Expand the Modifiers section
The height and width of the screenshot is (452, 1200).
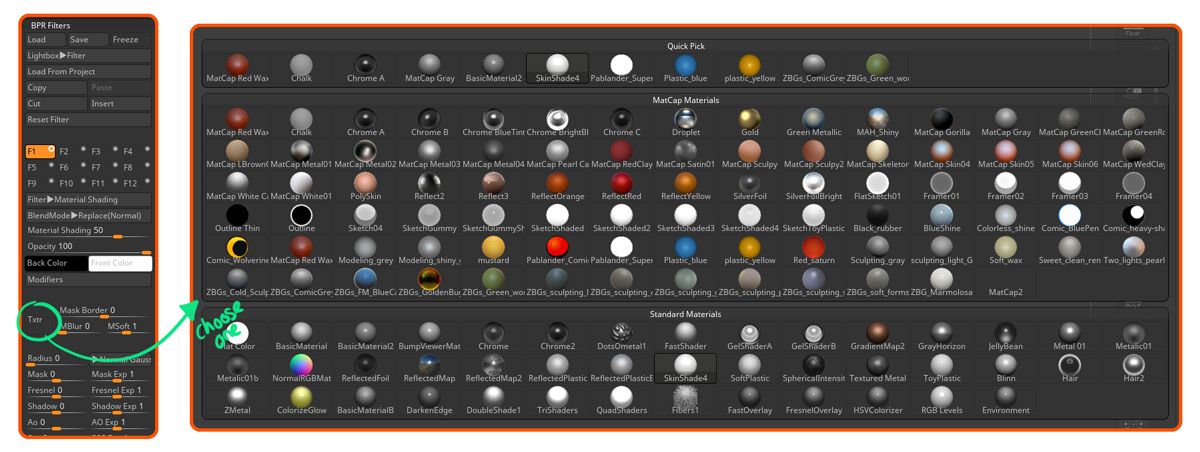click(88, 280)
